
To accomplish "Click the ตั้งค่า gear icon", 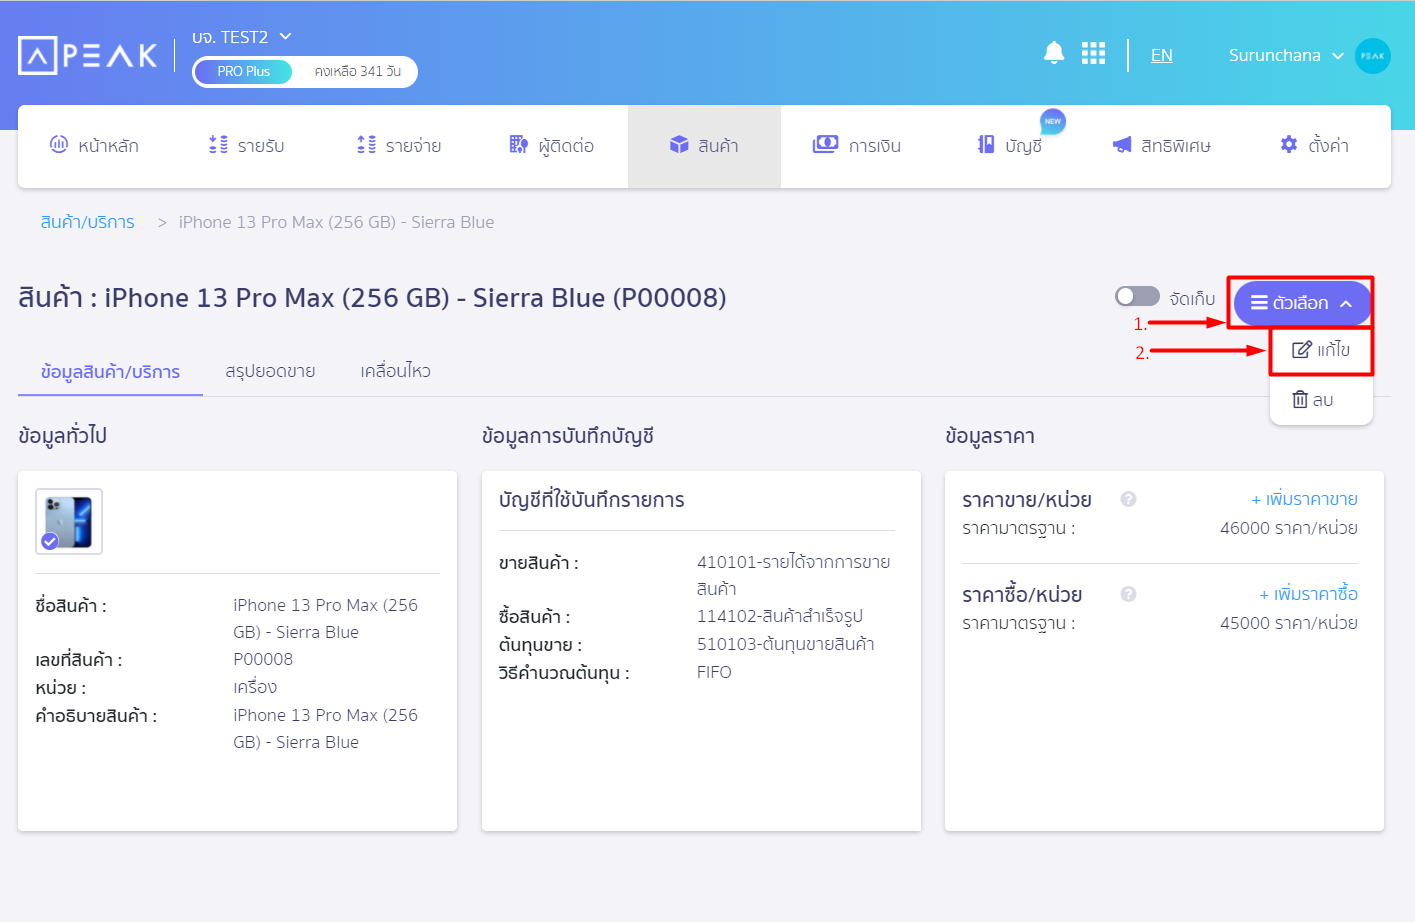I will coord(1289,144).
